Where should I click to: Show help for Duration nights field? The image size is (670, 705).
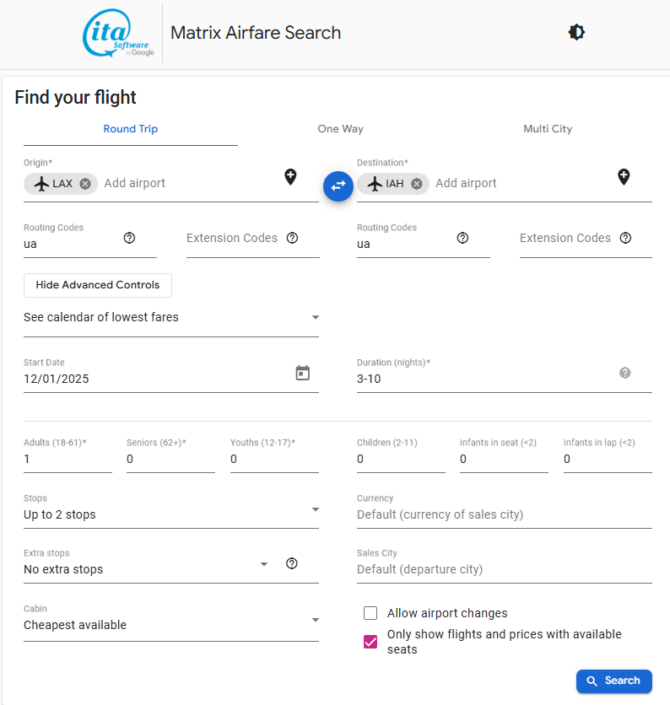point(625,373)
